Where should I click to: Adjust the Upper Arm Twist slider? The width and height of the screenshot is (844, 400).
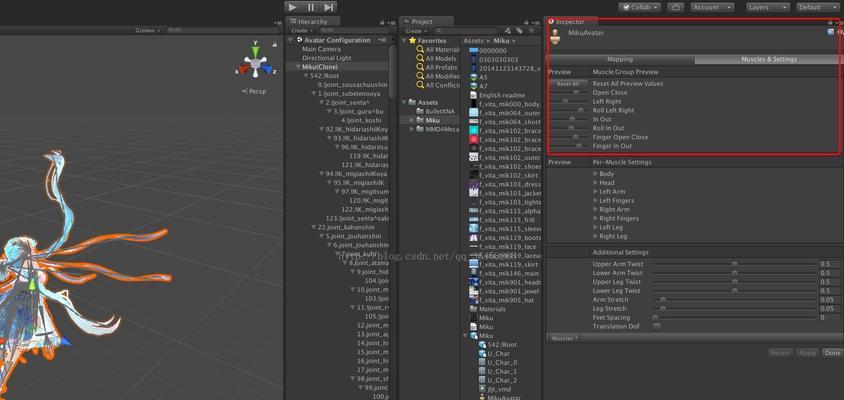coord(734,264)
